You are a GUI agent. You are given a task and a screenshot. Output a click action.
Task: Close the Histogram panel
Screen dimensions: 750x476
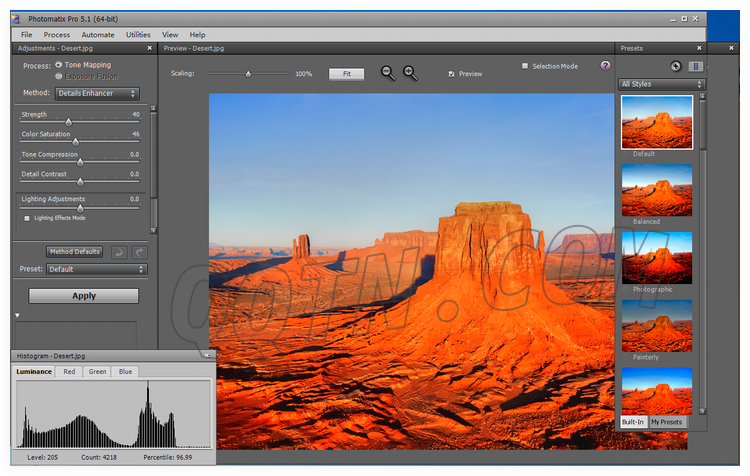click(207, 355)
